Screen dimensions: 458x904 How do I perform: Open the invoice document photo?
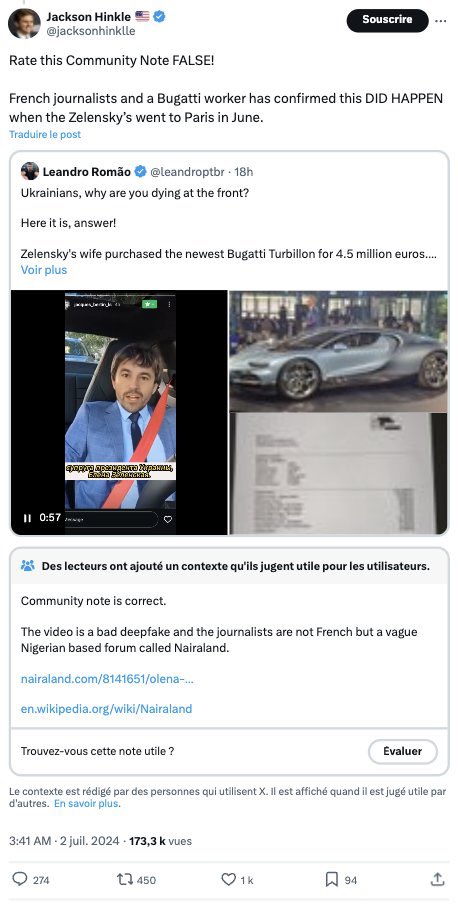pyautogui.click(x=338, y=474)
